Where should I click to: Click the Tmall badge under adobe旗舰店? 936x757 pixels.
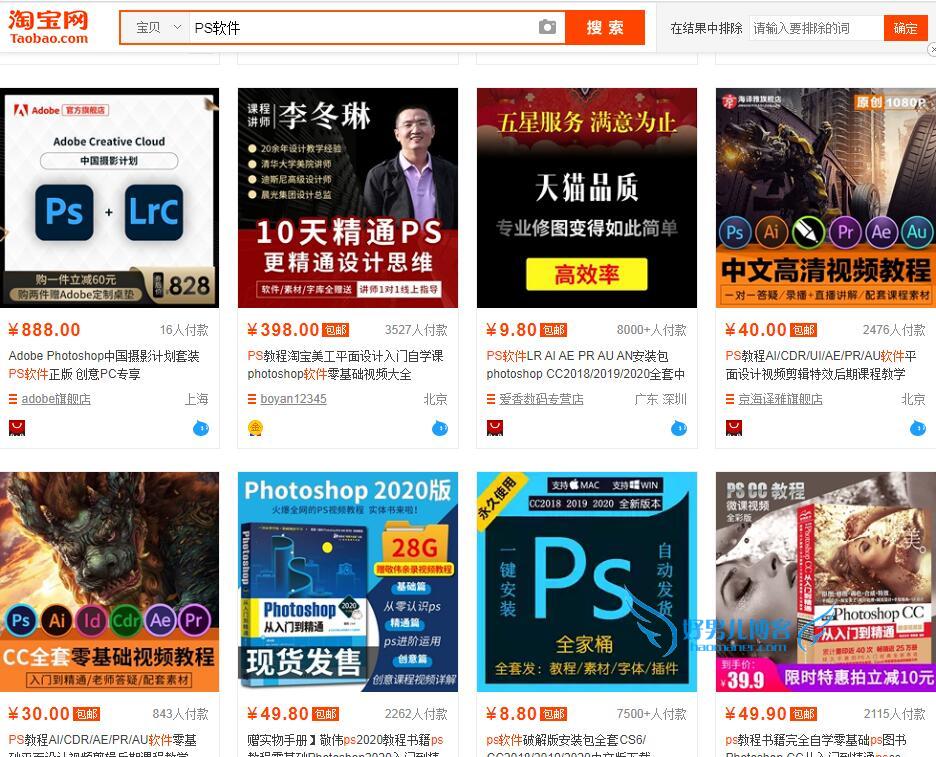17,427
